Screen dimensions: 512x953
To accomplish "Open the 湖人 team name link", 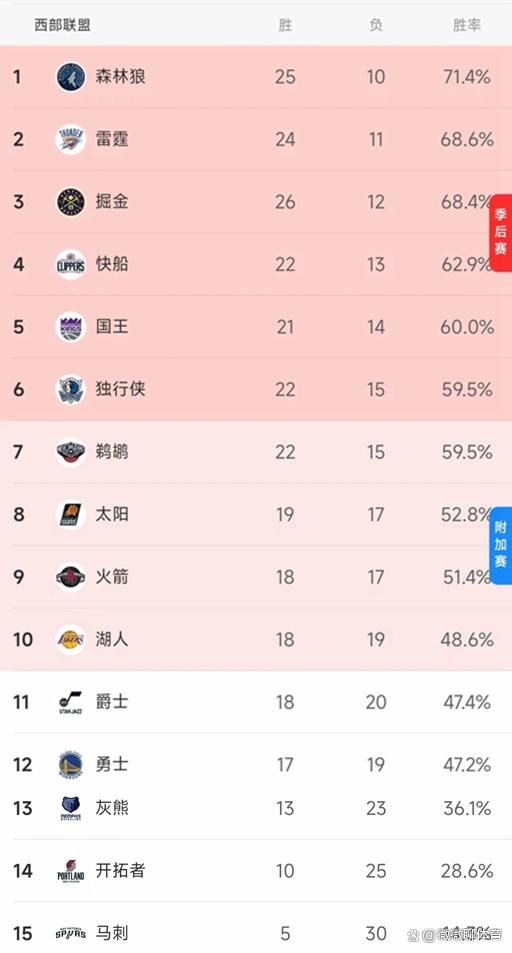I will tap(112, 639).
